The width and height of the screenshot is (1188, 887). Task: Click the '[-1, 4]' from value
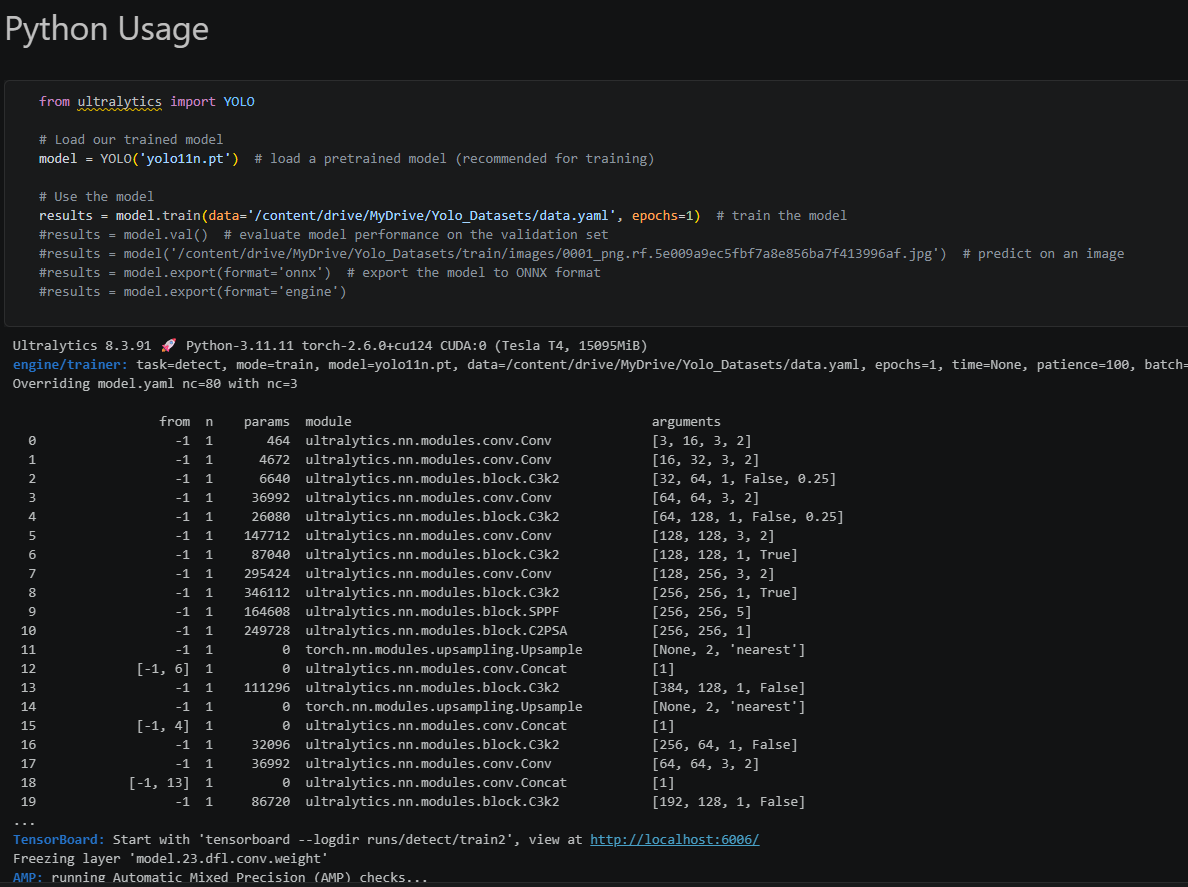(x=163, y=726)
